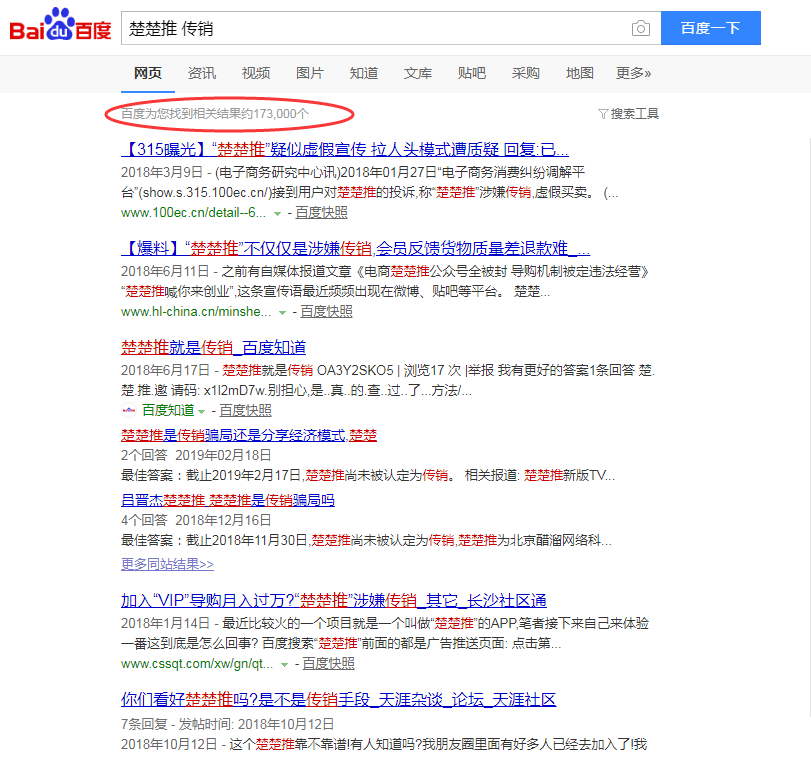Image resolution: width=811 pixels, height=758 pixels.
Task: Expand dropdown arrow next to www.cssqt.com
Action: coord(284,664)
